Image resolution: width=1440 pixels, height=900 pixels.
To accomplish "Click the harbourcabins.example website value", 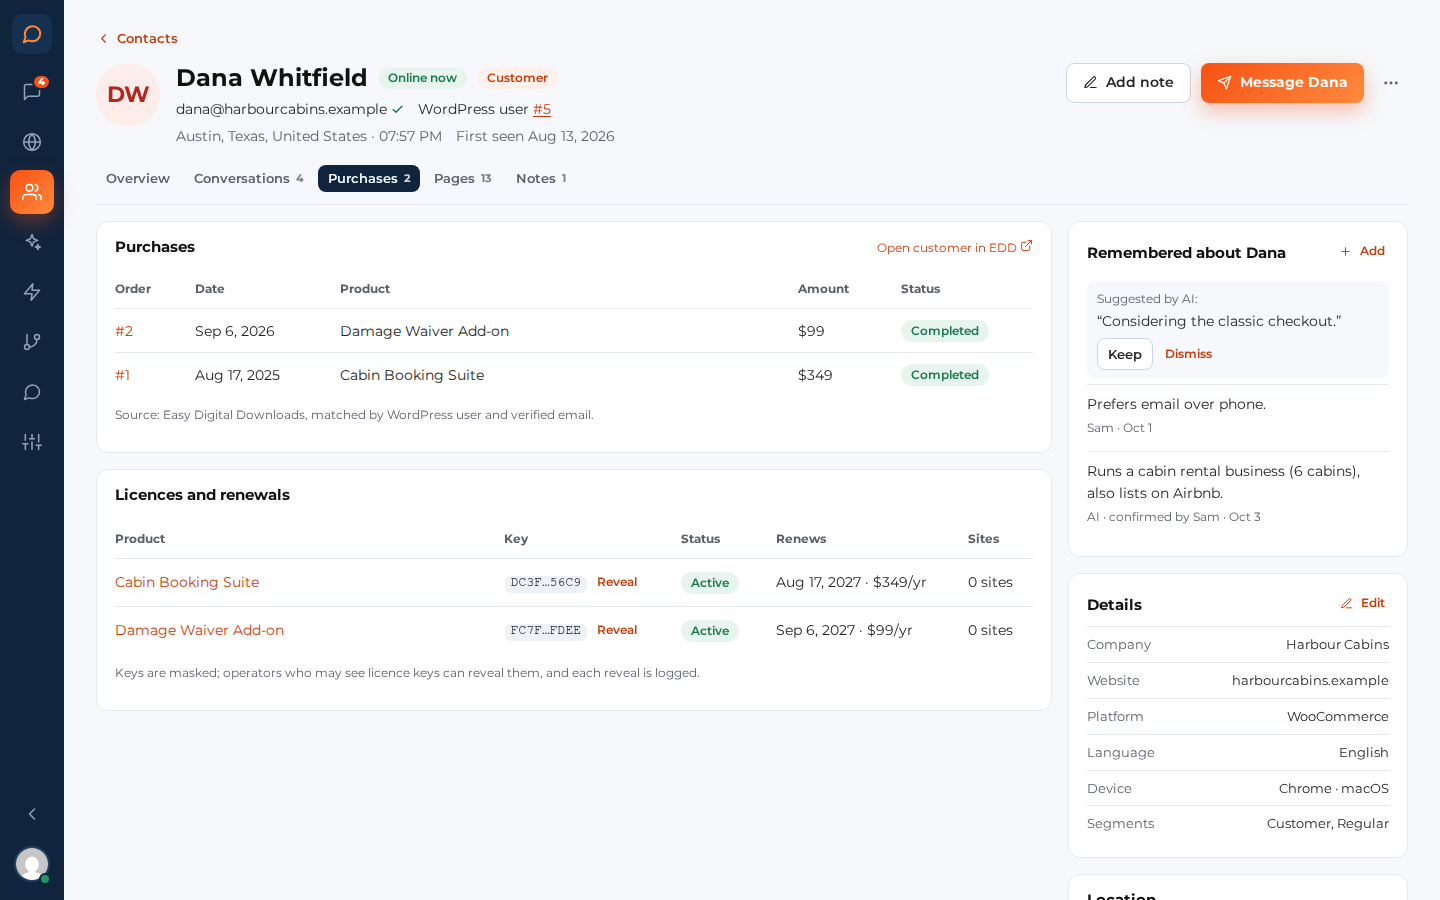I will pos(1310,680).
